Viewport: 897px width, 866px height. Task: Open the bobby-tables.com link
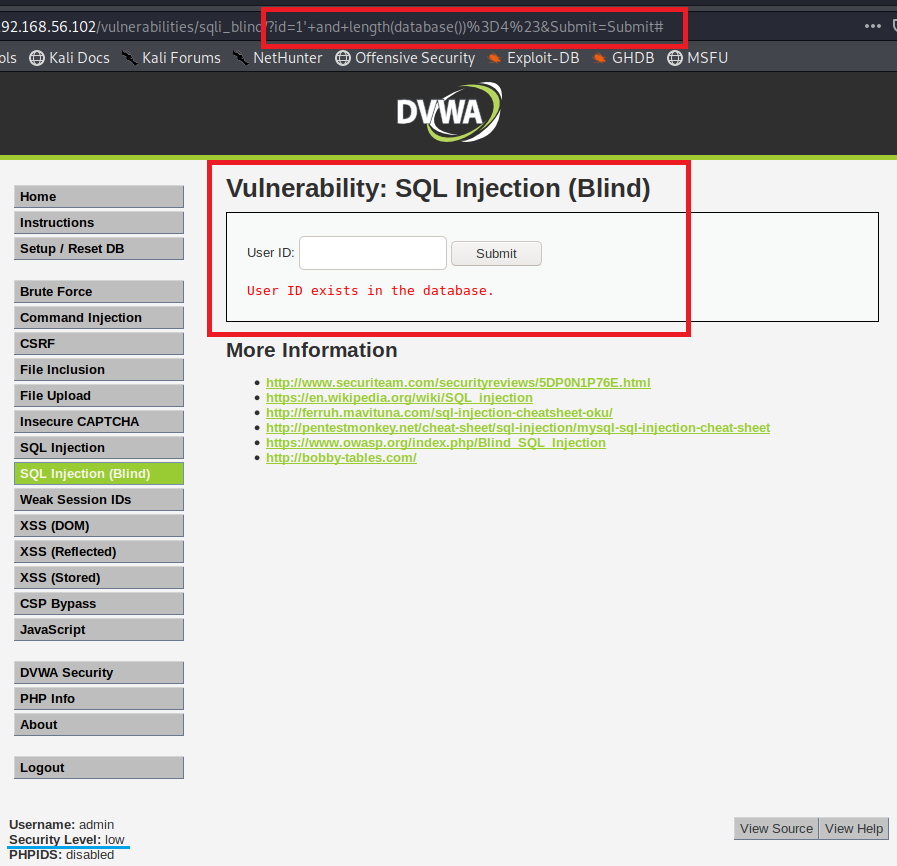click(341, 458)
